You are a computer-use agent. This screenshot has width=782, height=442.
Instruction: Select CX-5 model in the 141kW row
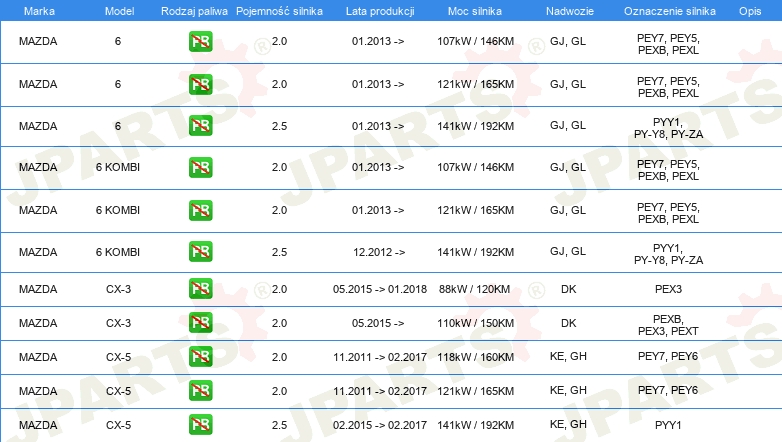tap(118, 425)
